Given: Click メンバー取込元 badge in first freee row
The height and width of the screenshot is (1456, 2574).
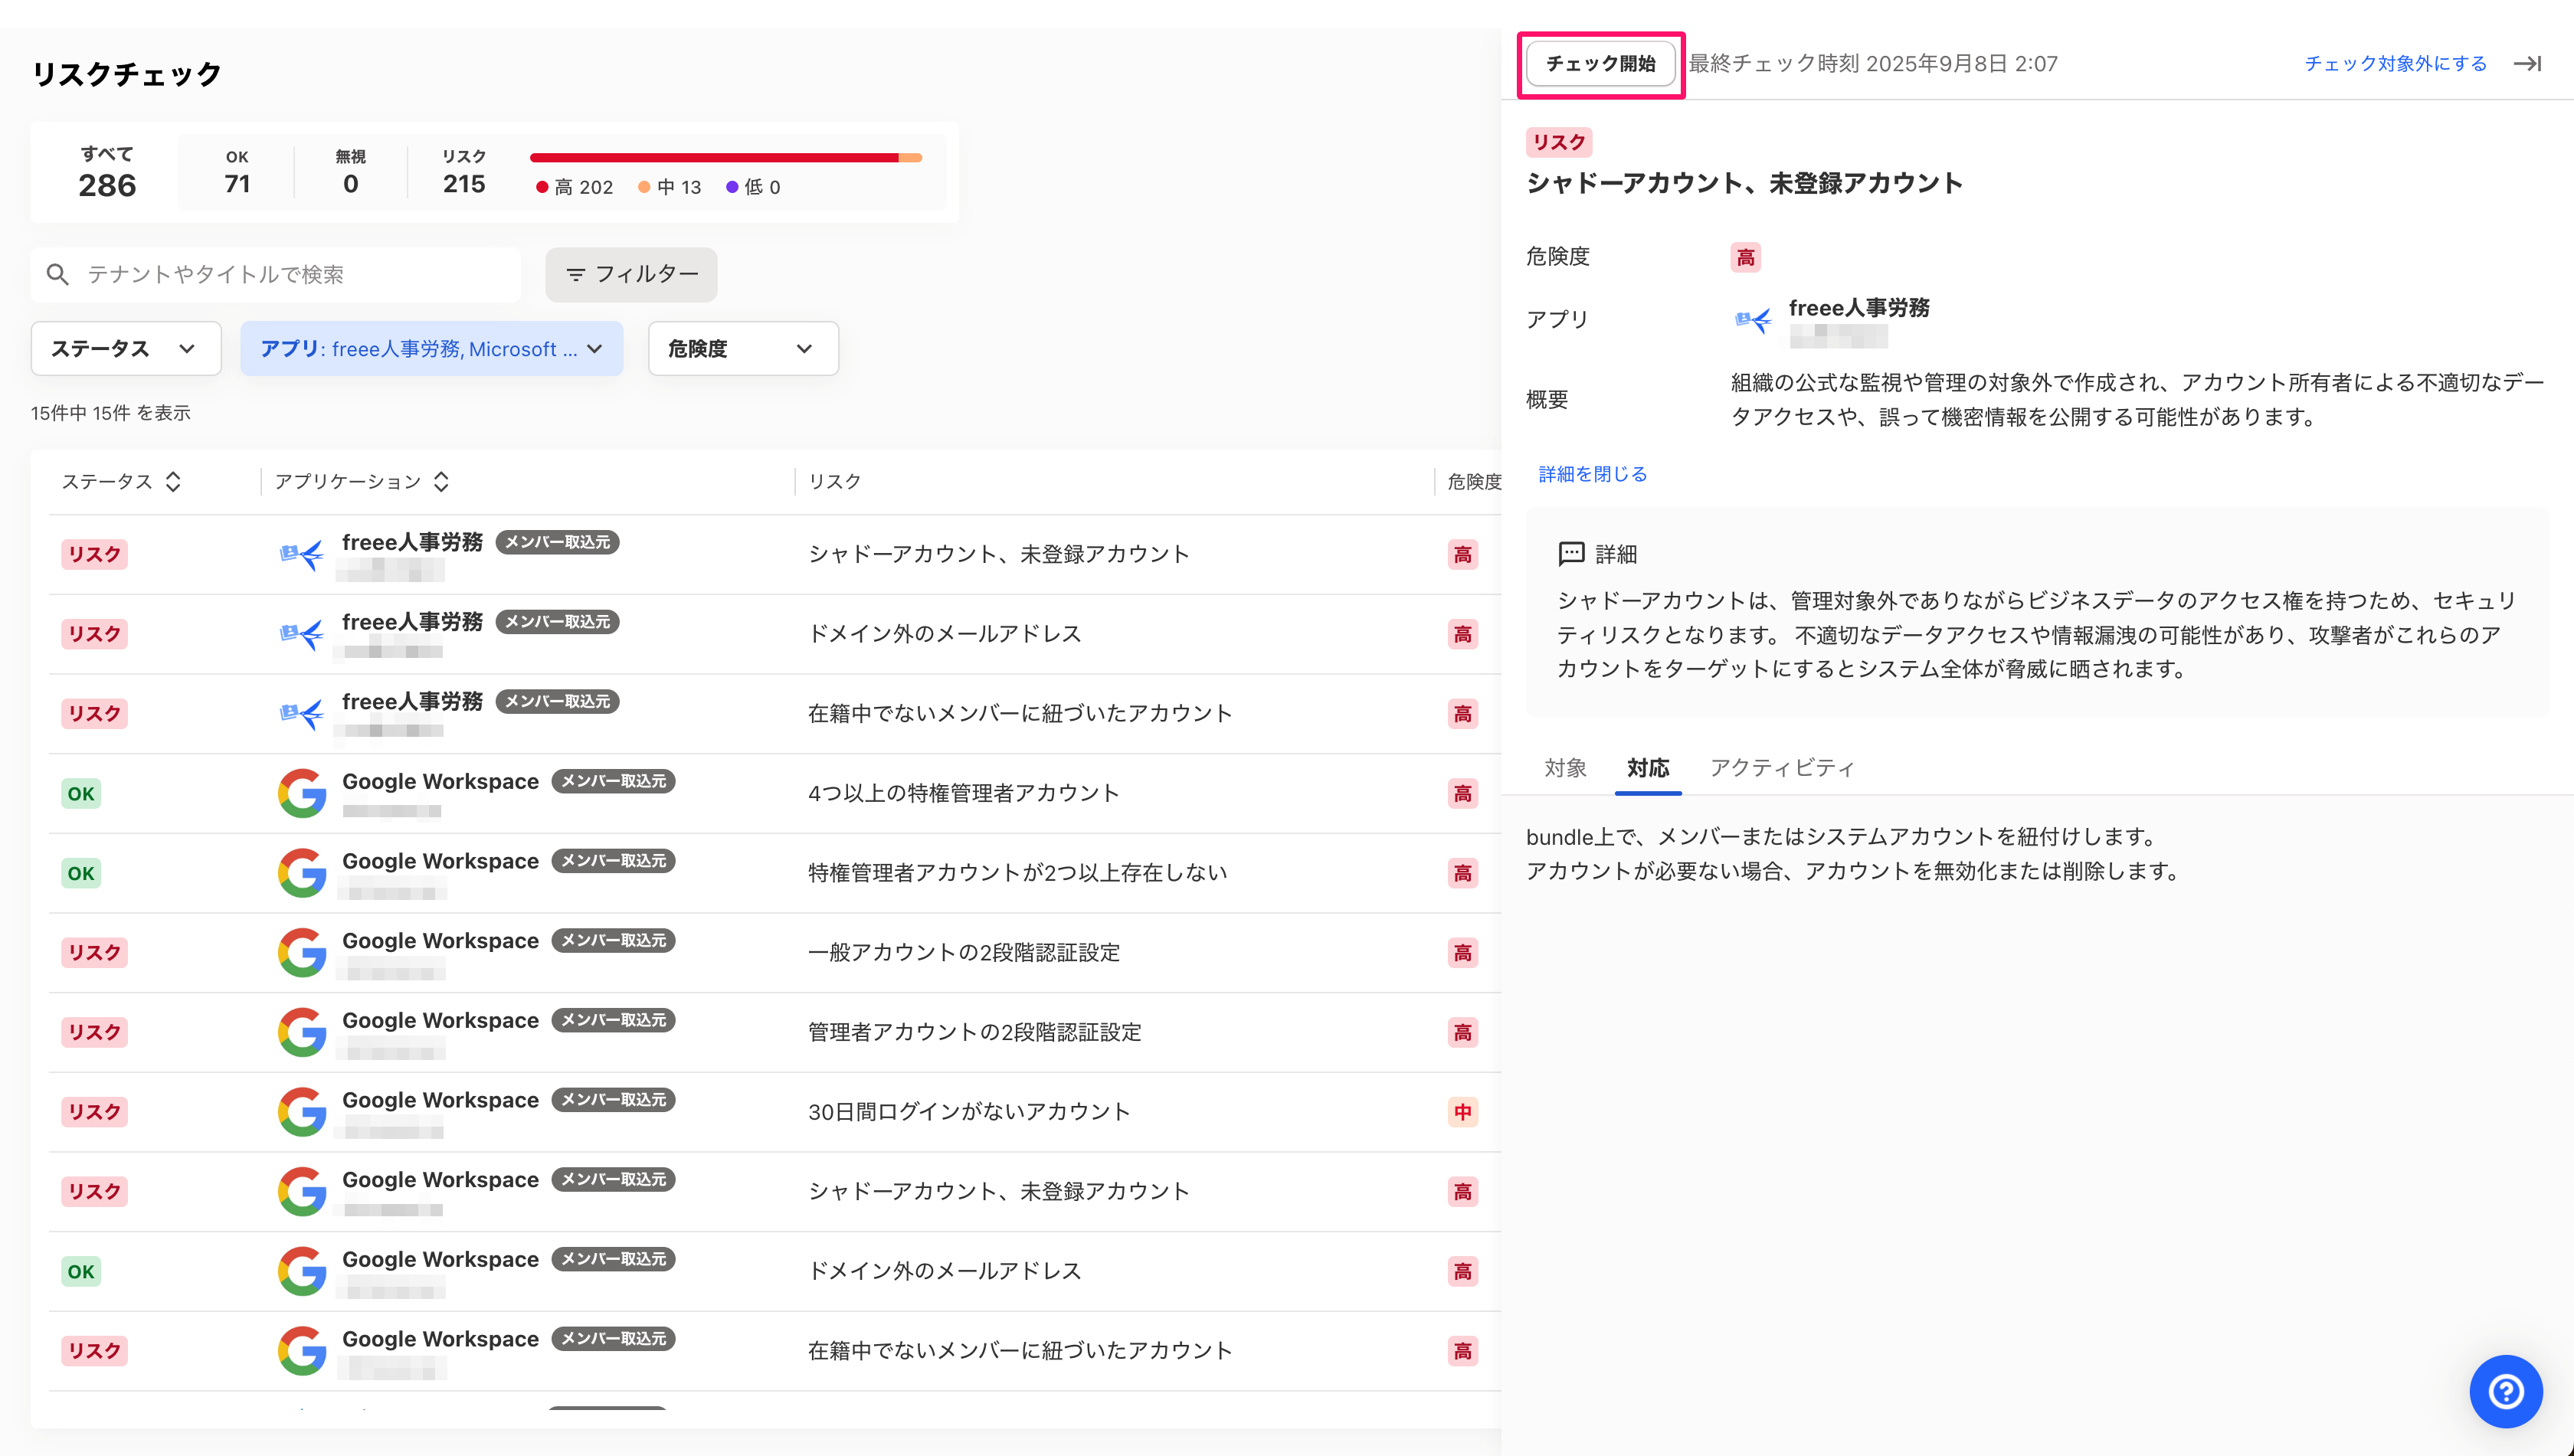Looking at the screenshot, I should [557, 542].
